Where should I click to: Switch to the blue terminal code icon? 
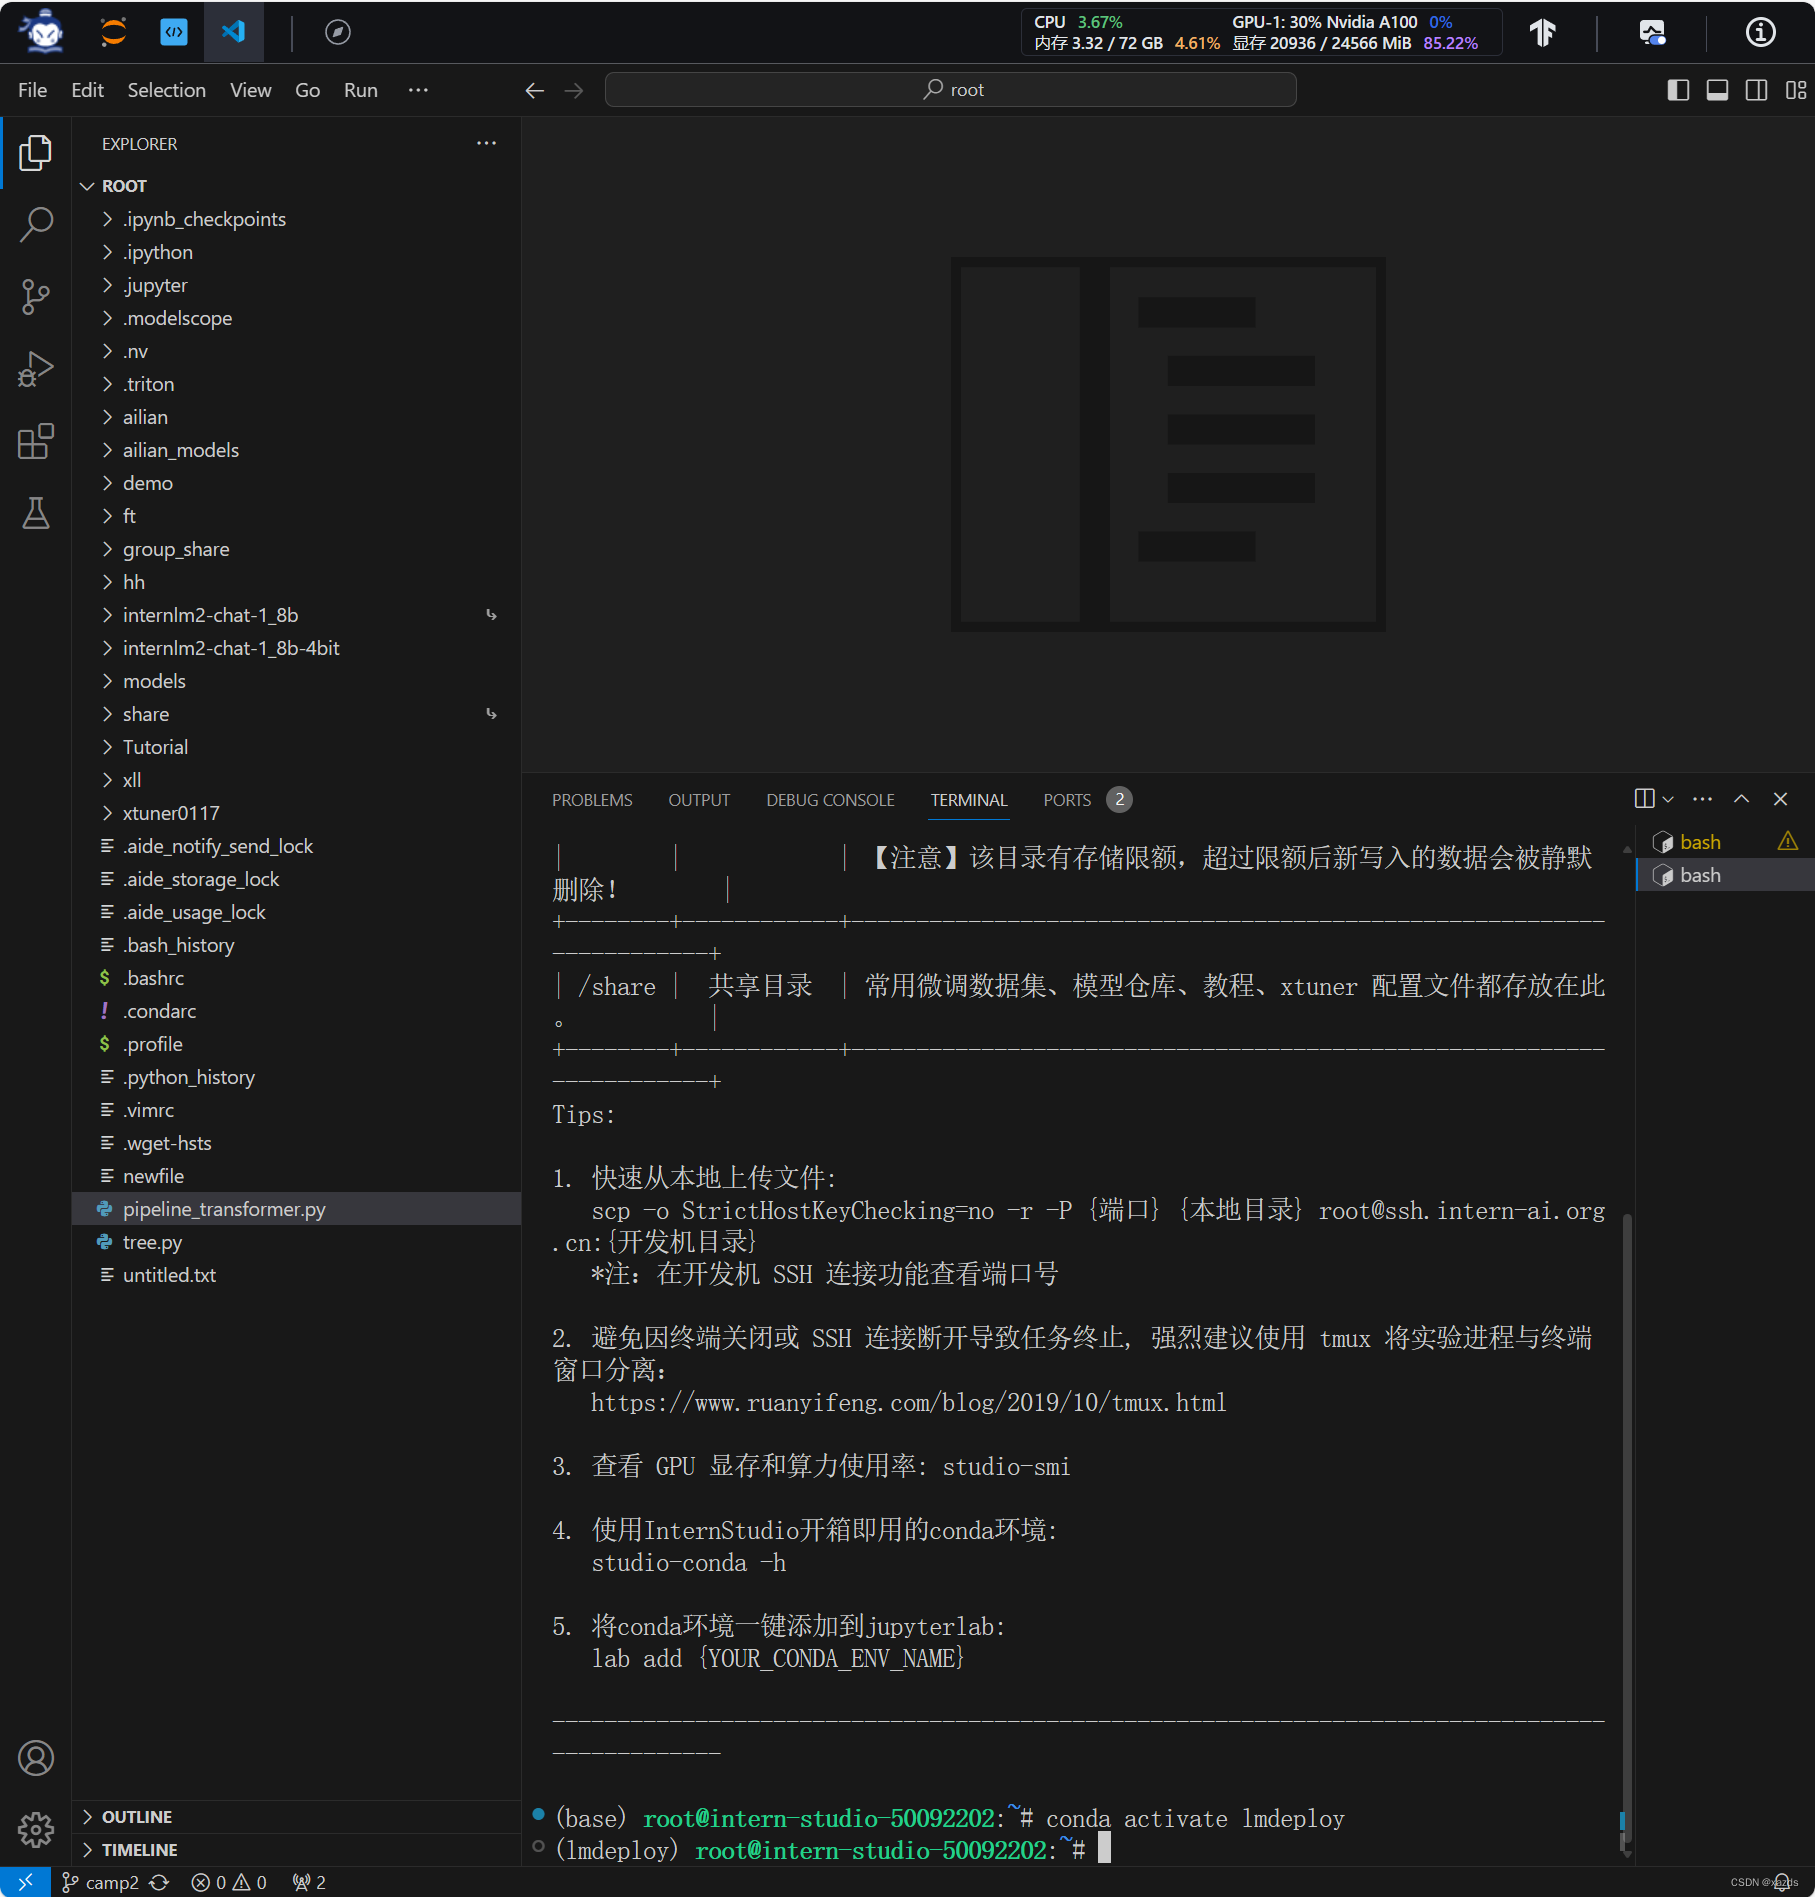(x=174, y=32)
